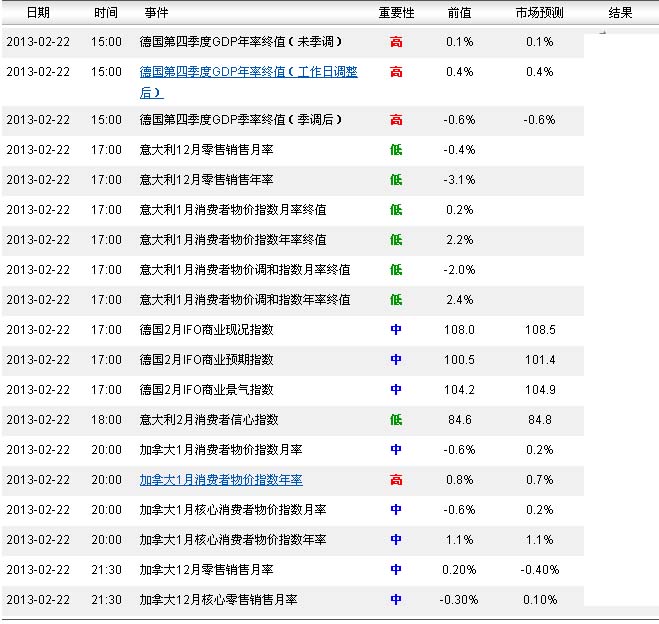Select event 加拿大1月核心消费者物价指数月率
The width and height of the screenshot is (659, 624).
click(x=233, y=510)
